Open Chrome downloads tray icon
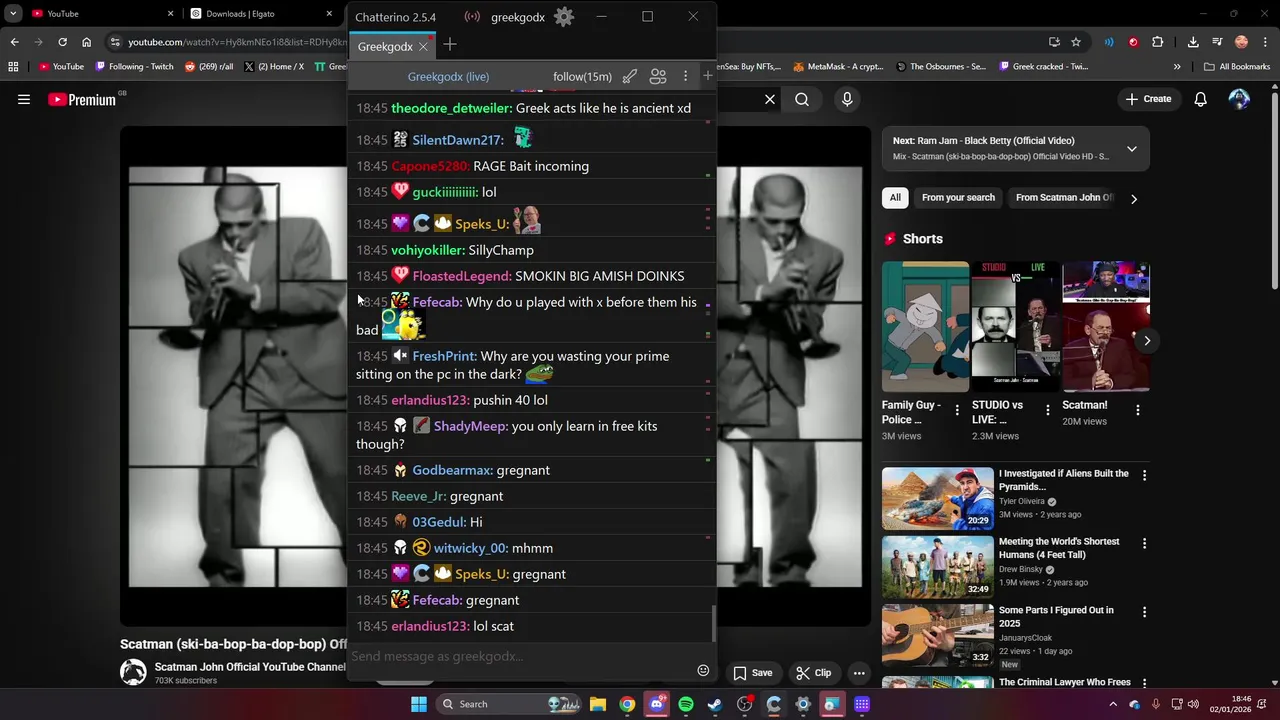Viewport: 1280px width, 720px height. pyautogui.click(x=1193, y=42)
